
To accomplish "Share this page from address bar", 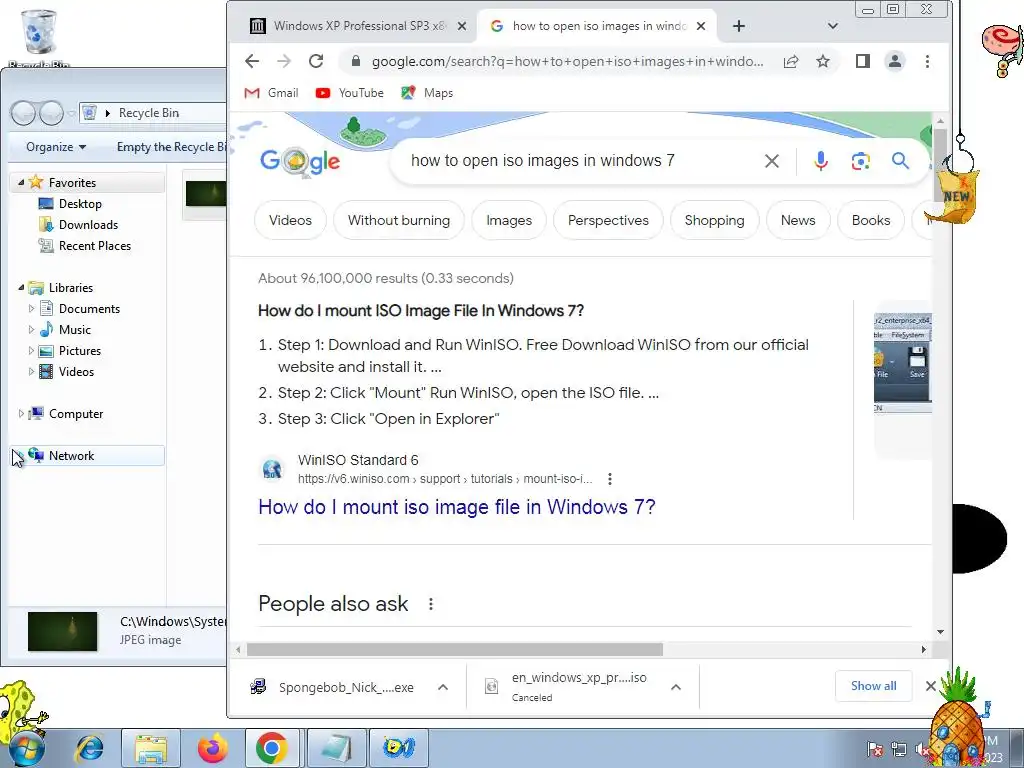I will tap(791, 61).
